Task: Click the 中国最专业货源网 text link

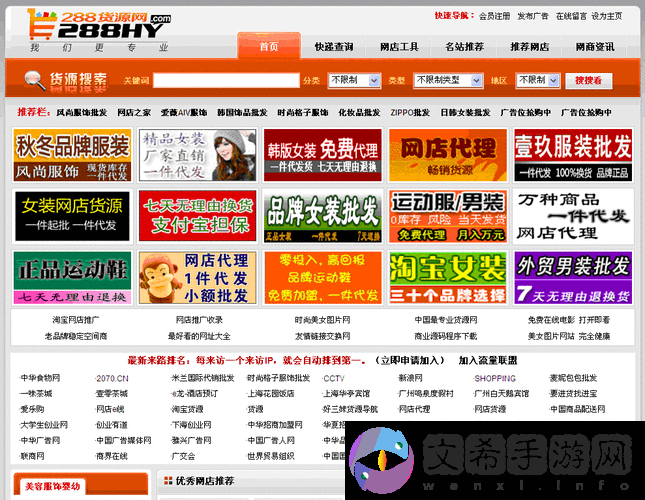Action: point(446,320)
